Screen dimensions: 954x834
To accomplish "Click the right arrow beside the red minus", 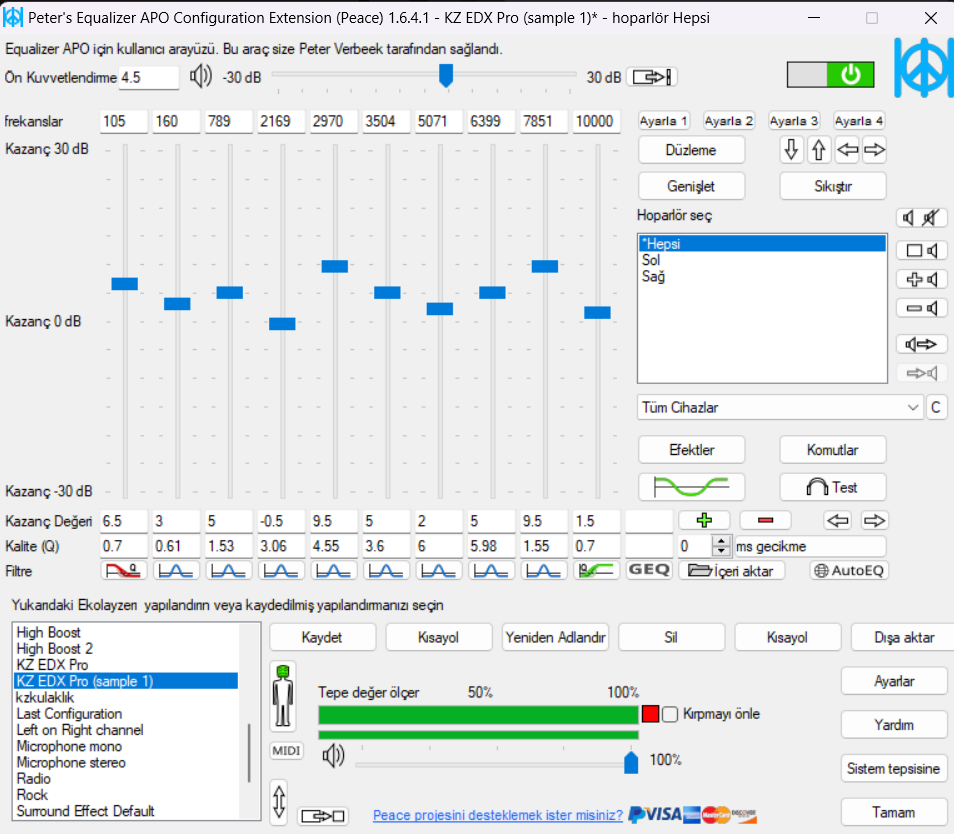I will pyautogui.click(x=874, y=521).
